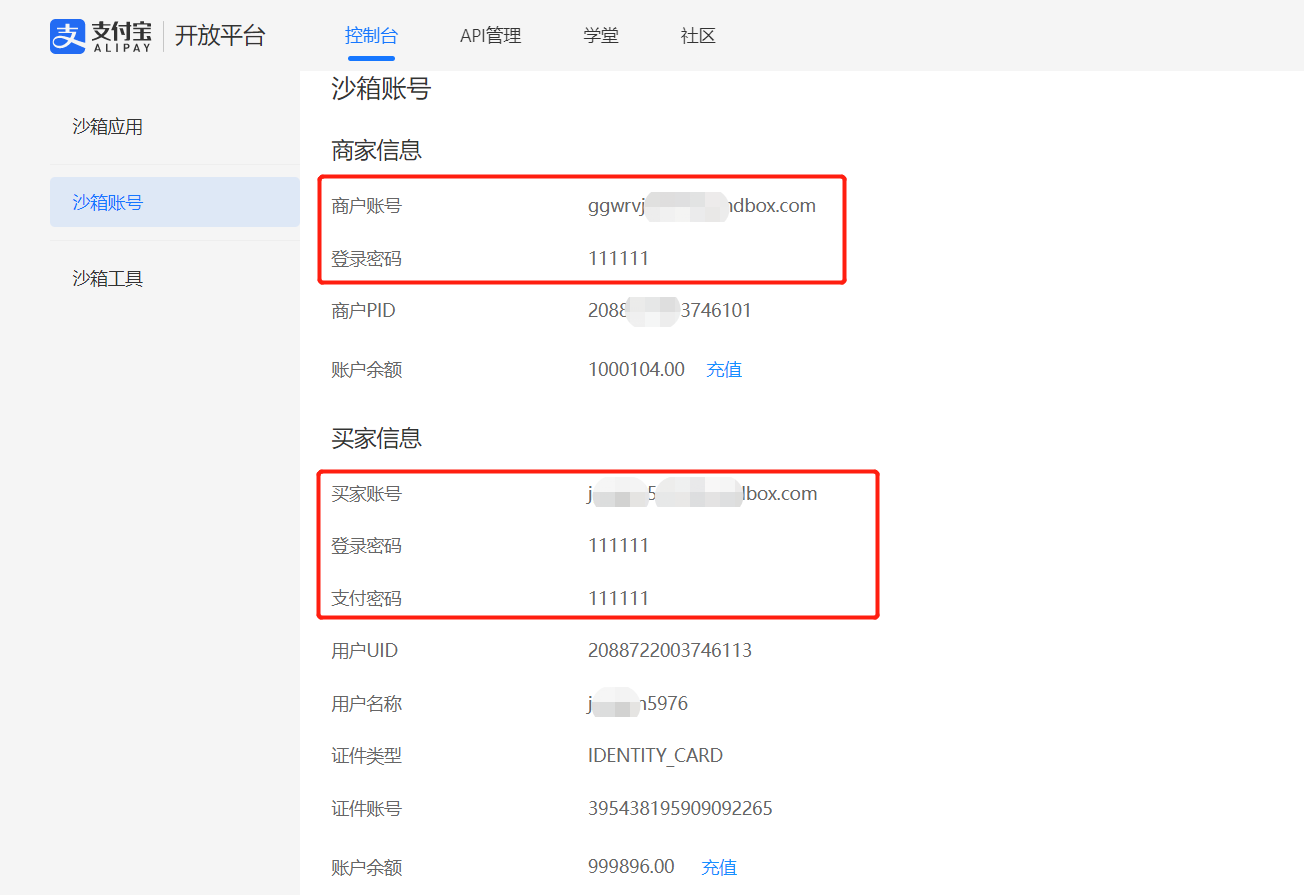Click the merchant balance value 1000104.00
Image resolution: width=1304 pixels, height=895 pixels.
[x=636, y=370]
